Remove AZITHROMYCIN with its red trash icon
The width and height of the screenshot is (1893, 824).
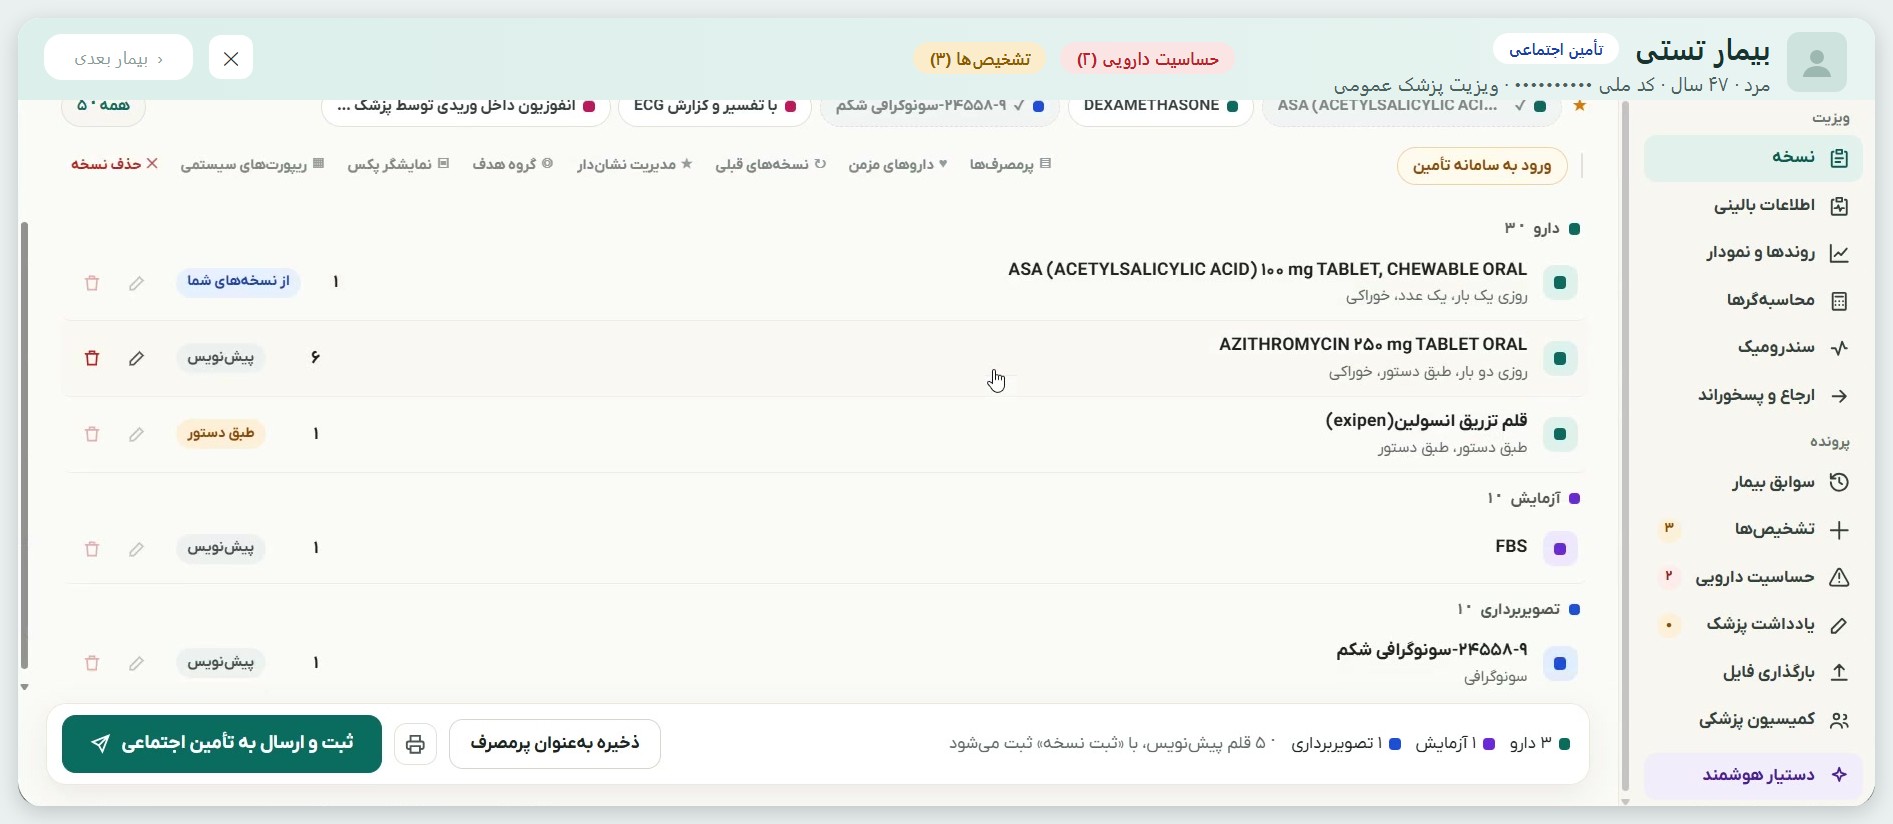pyautogui.click(x=92, y=358)
